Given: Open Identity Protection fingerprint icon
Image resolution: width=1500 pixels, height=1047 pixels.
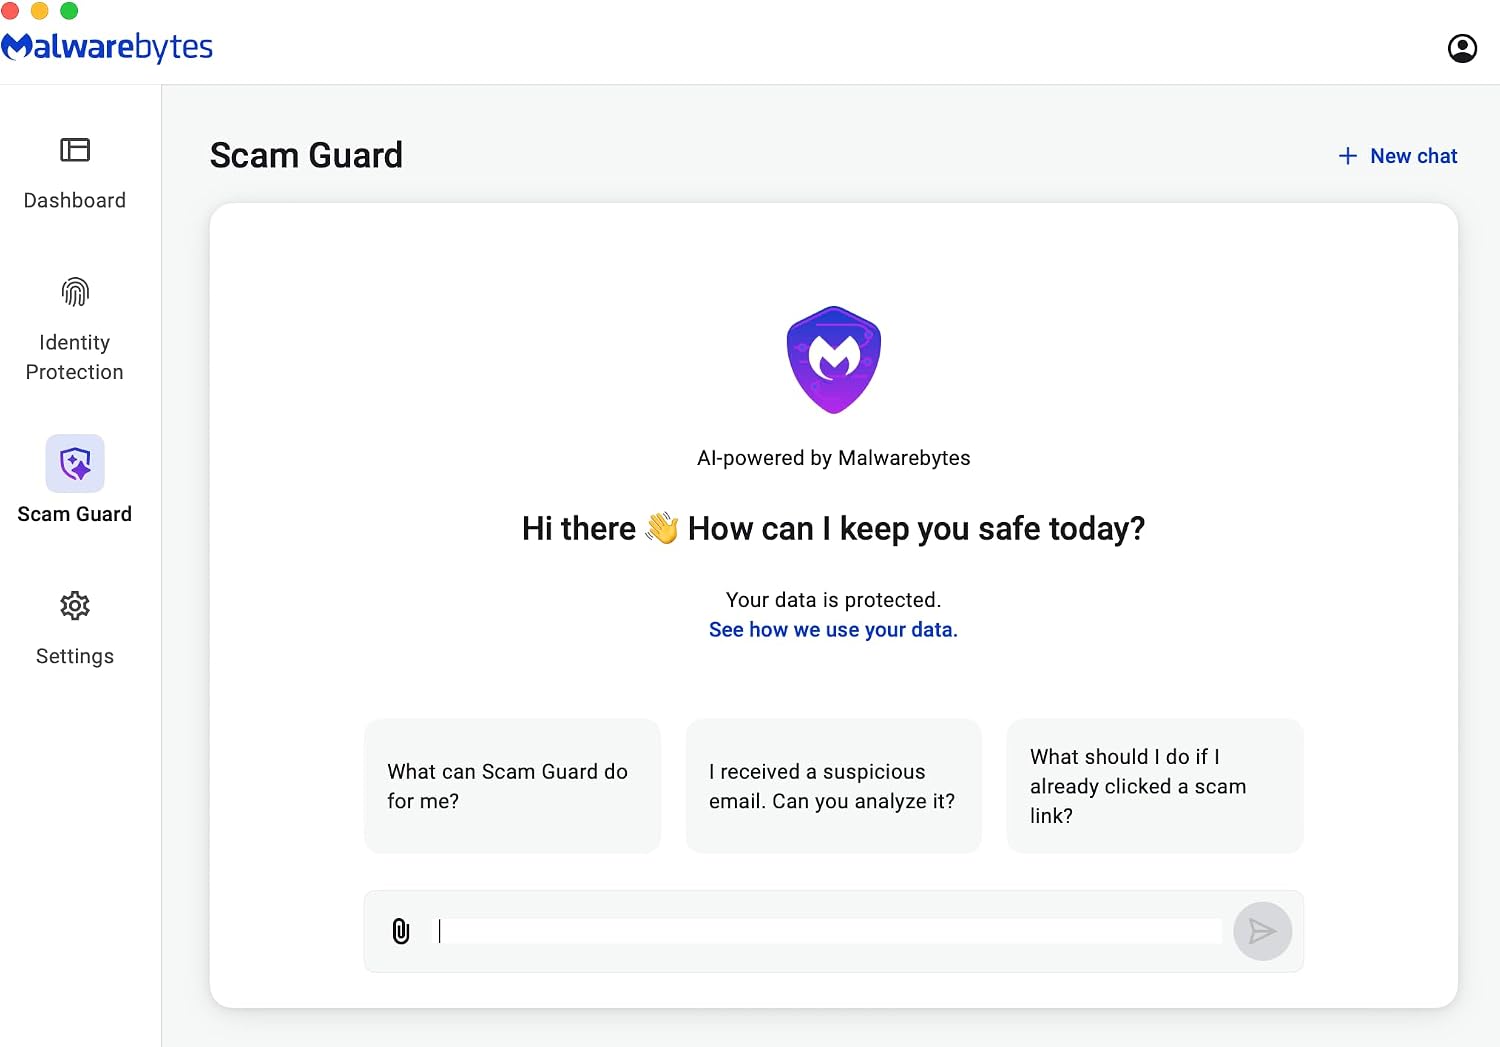Looking at the screenshot, I should 75,292.
